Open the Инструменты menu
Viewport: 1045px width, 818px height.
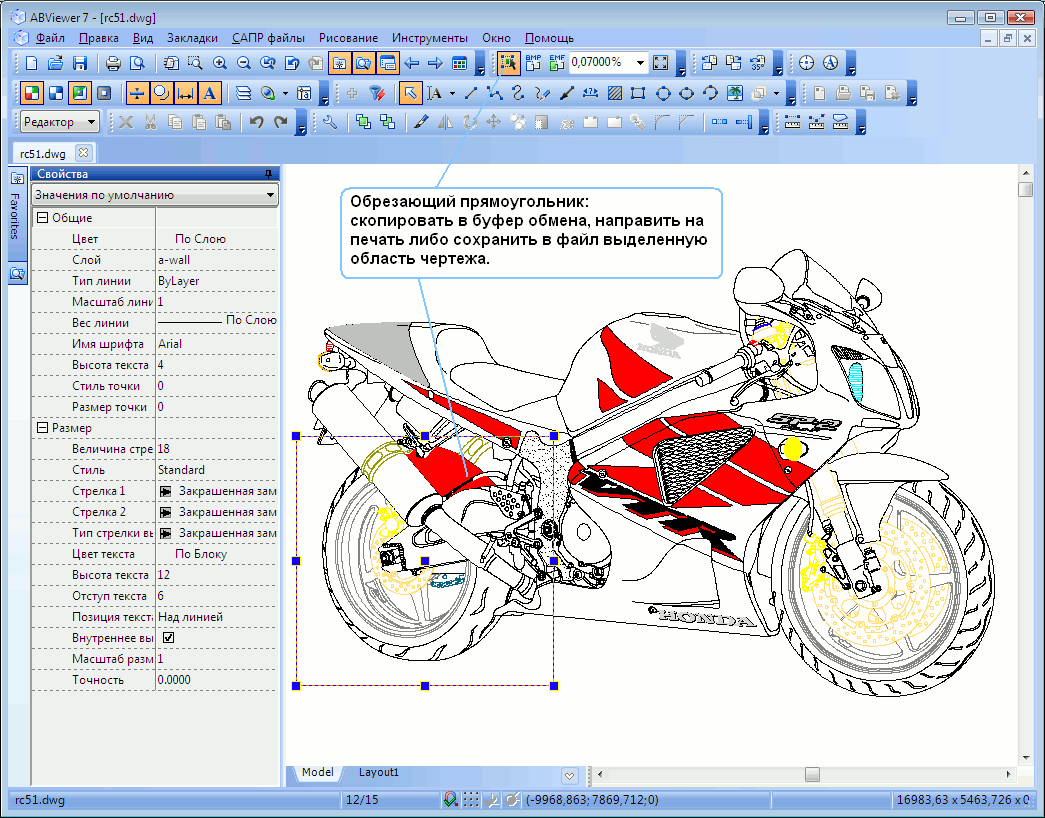[x=430, y=38]
